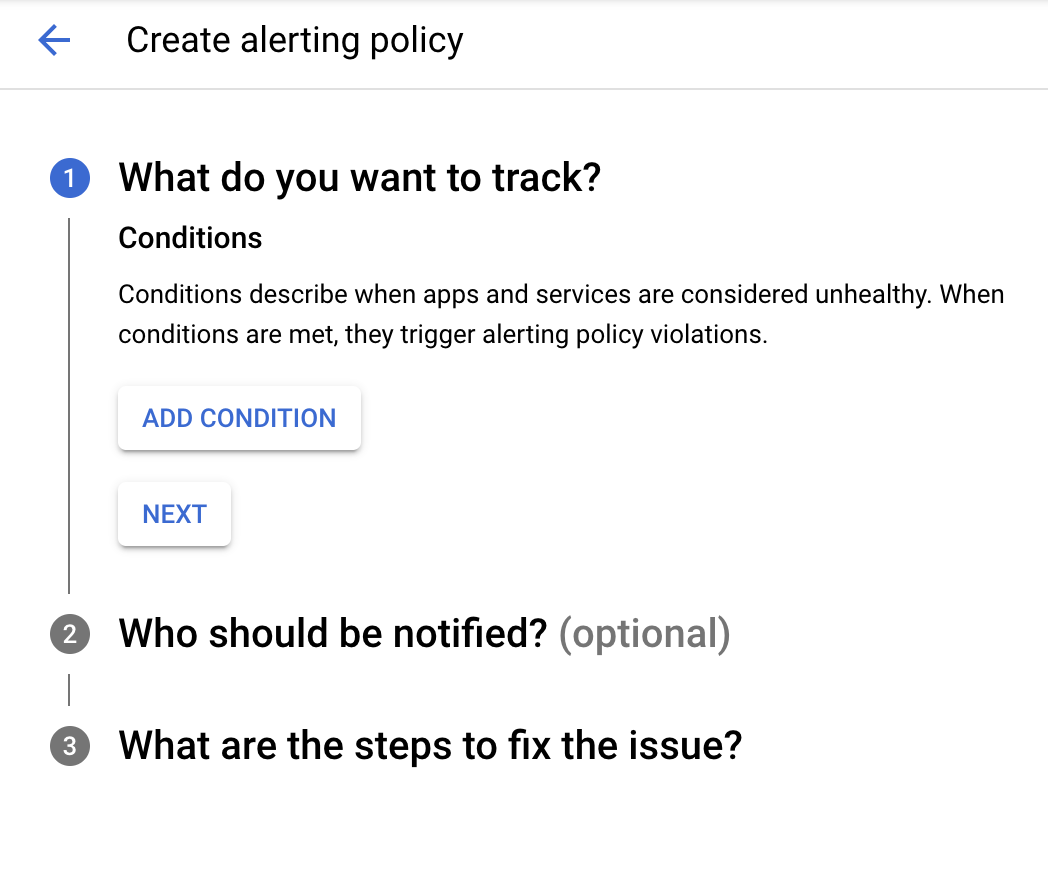The image size is (1048, 880).
Task: Click the "(optional)" label on step 2
Action: tap(644, 634)
